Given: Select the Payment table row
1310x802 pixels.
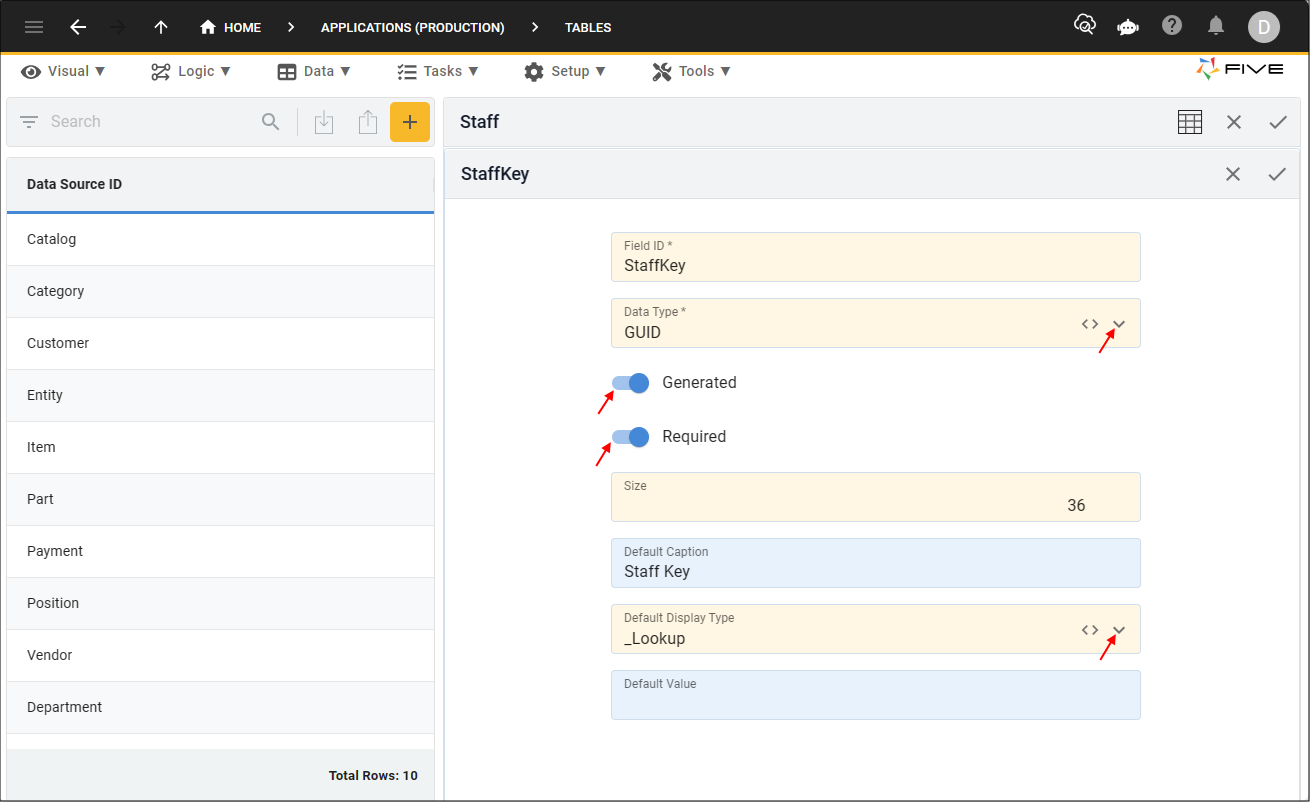Looking at the screenshot, I should coord(220,551).
